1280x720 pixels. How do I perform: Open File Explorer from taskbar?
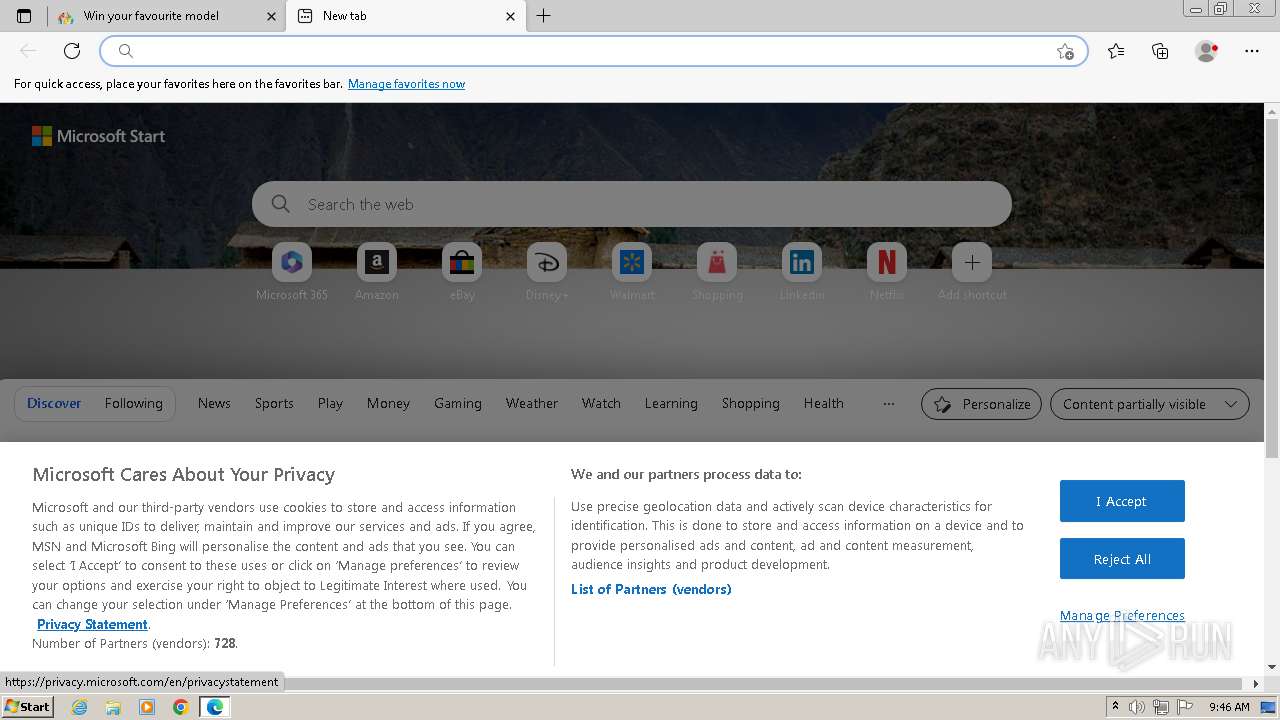(113, 707)
